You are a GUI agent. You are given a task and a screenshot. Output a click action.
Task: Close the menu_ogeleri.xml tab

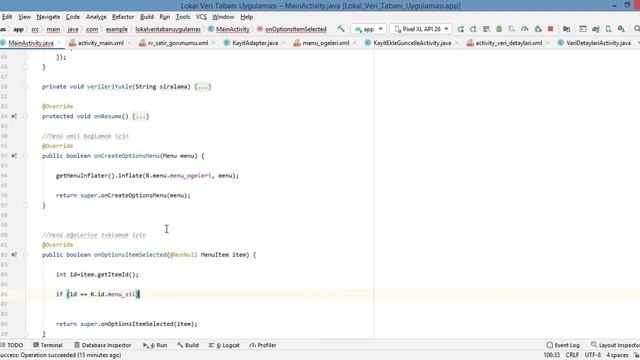click(x=354, y=43)
